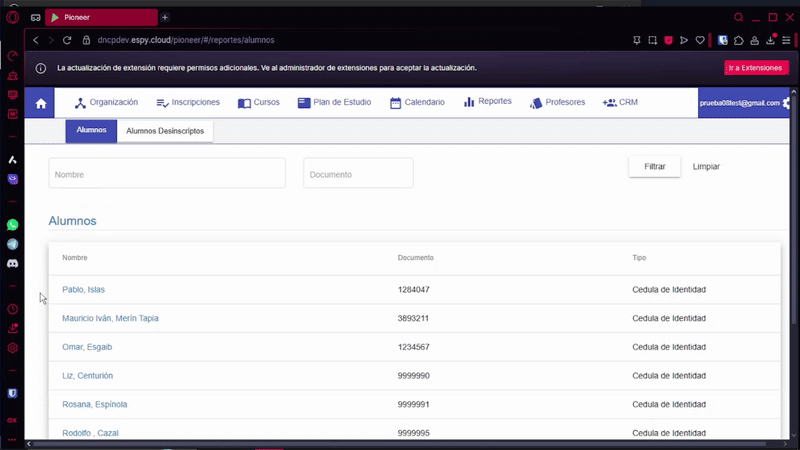The height and width of the screenshot is (450, 800).
Task: Switch to the Alumnos Desinscriptos tab
Action: [165, 131]
